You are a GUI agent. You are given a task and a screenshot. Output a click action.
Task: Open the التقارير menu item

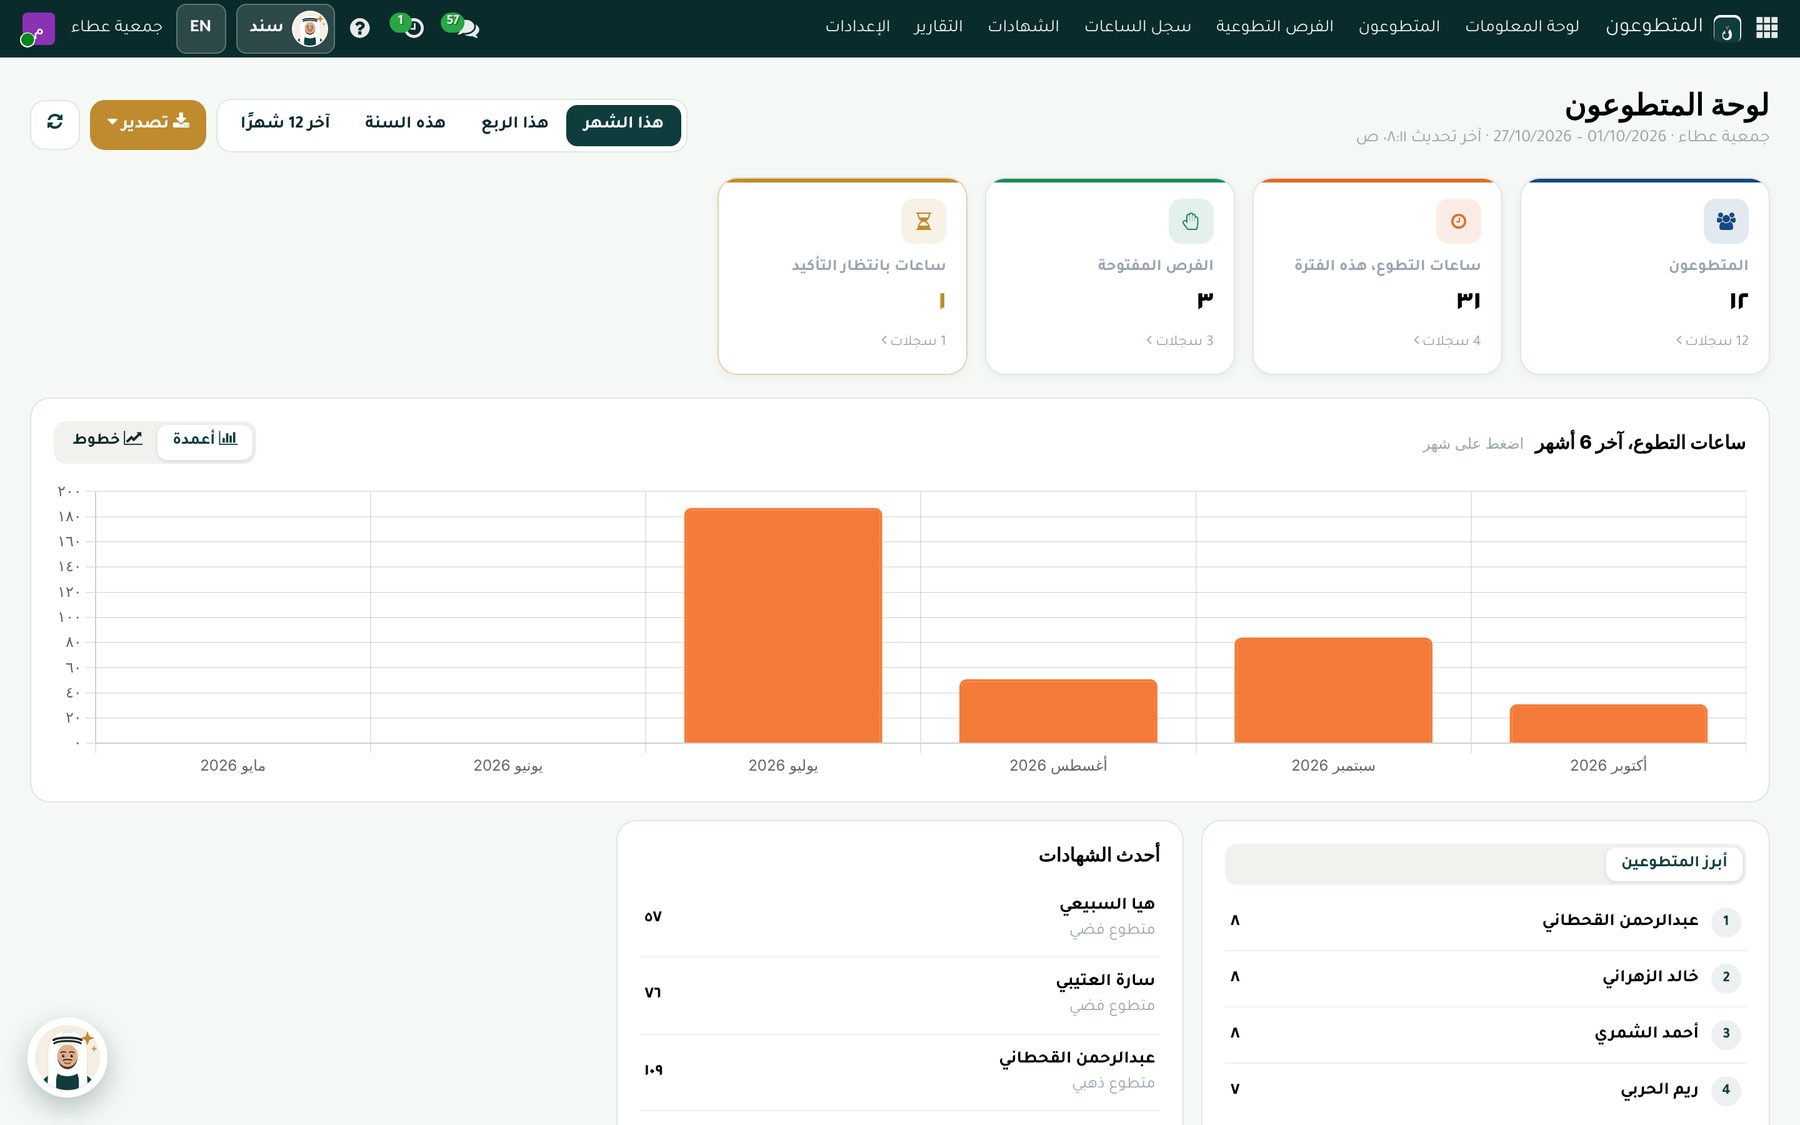(x=938, y=27)
